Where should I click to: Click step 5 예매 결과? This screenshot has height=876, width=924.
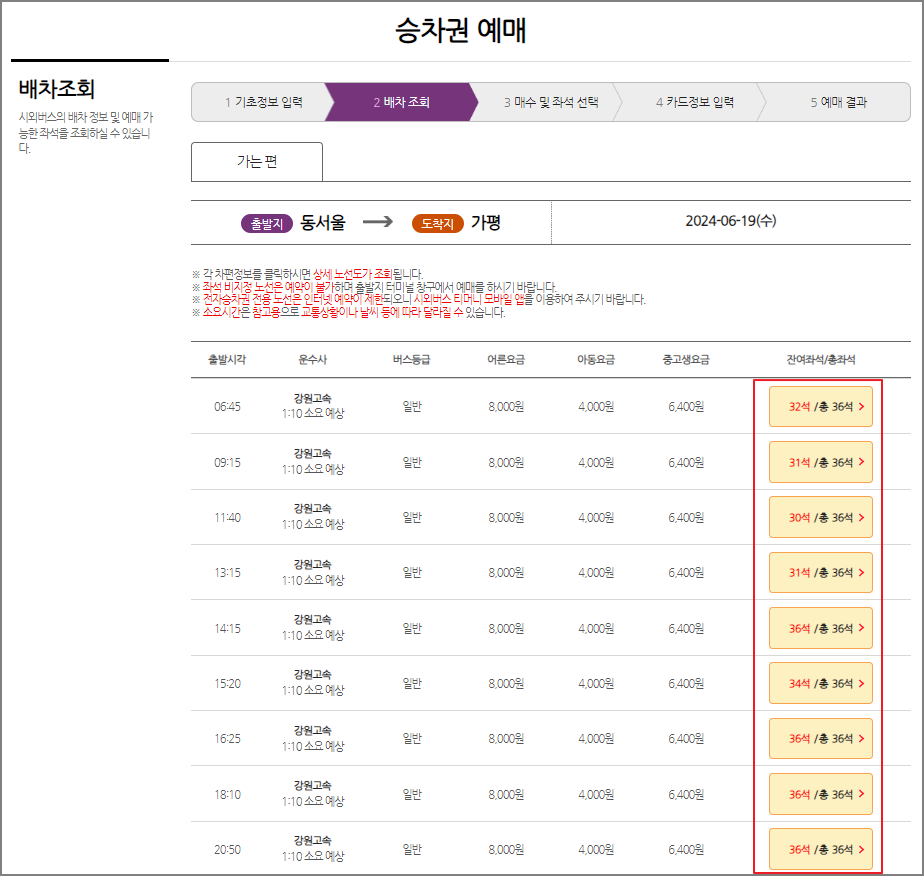(x=838, y=101)
